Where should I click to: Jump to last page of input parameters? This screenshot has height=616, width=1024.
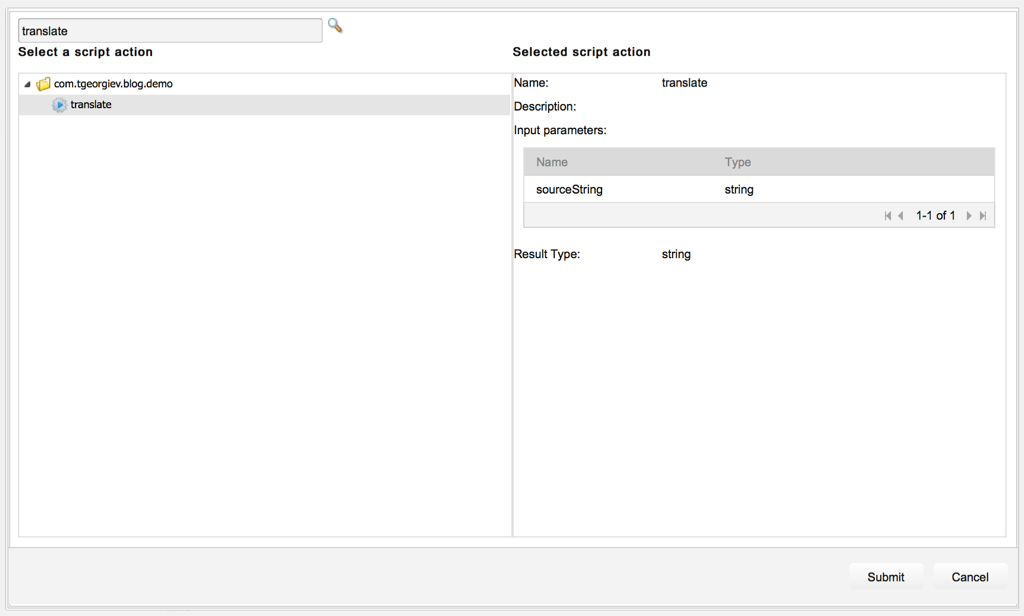983,216
